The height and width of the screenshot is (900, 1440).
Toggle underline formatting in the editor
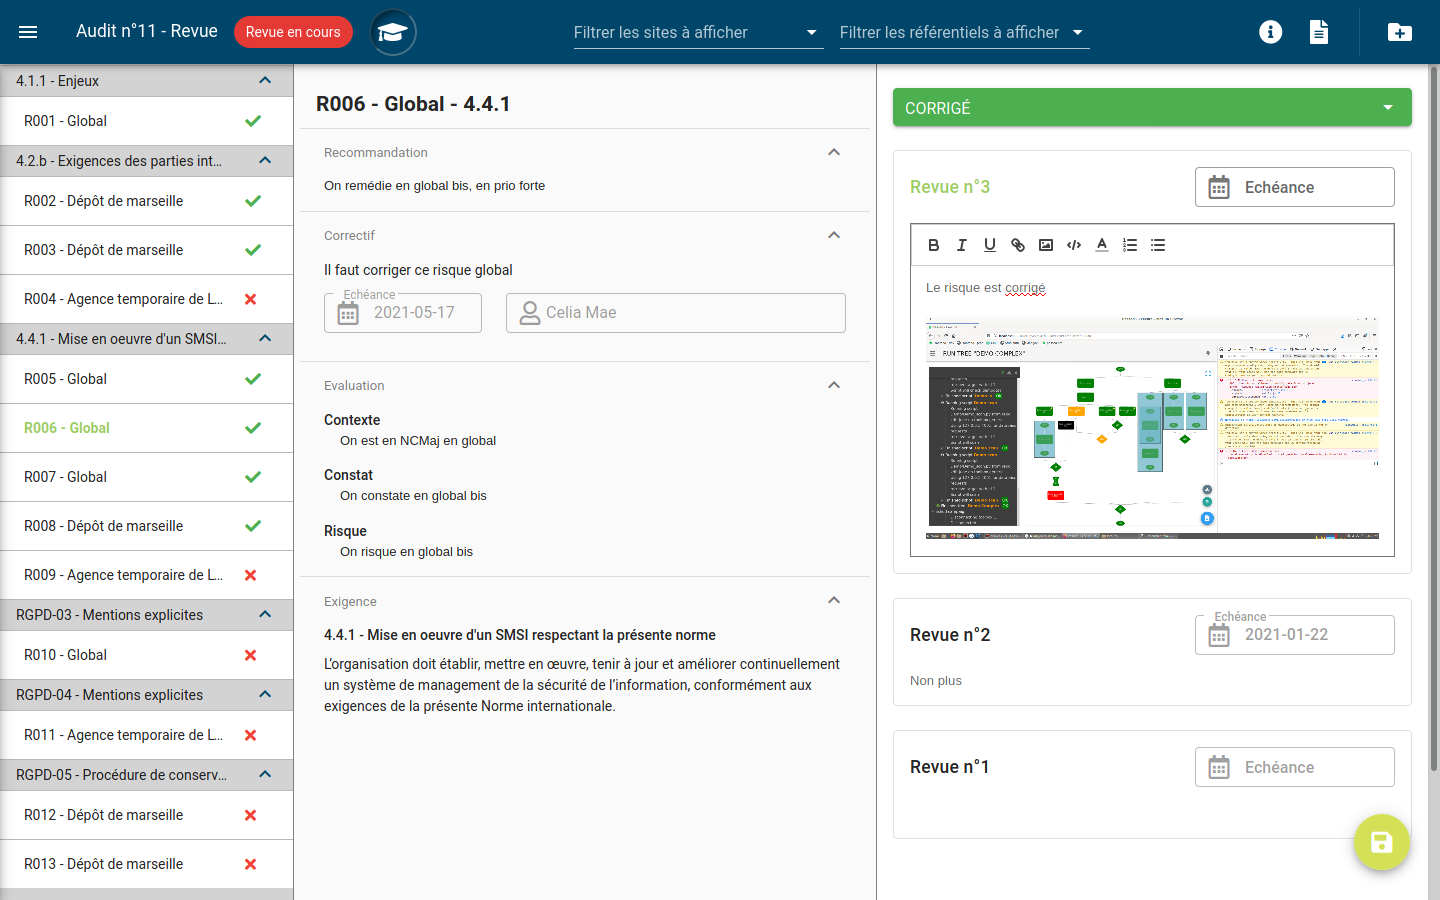pos(989,245)
